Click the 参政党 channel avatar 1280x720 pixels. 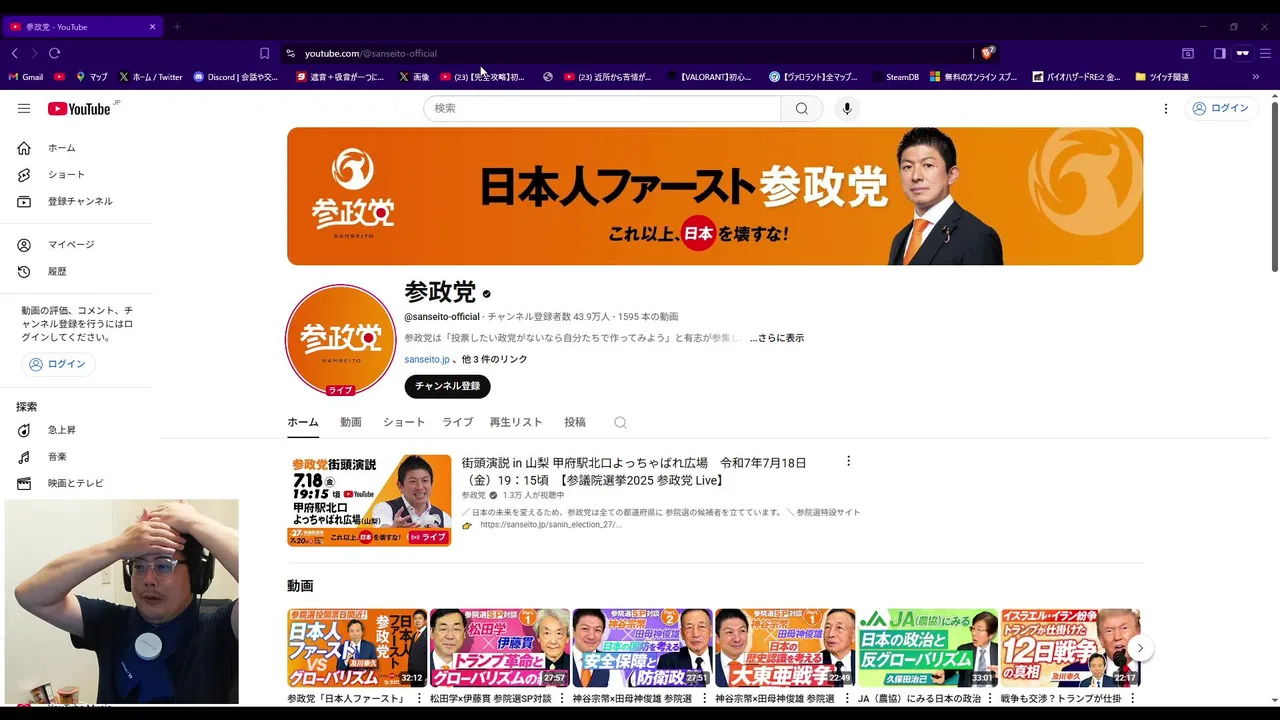coord(340,340)
